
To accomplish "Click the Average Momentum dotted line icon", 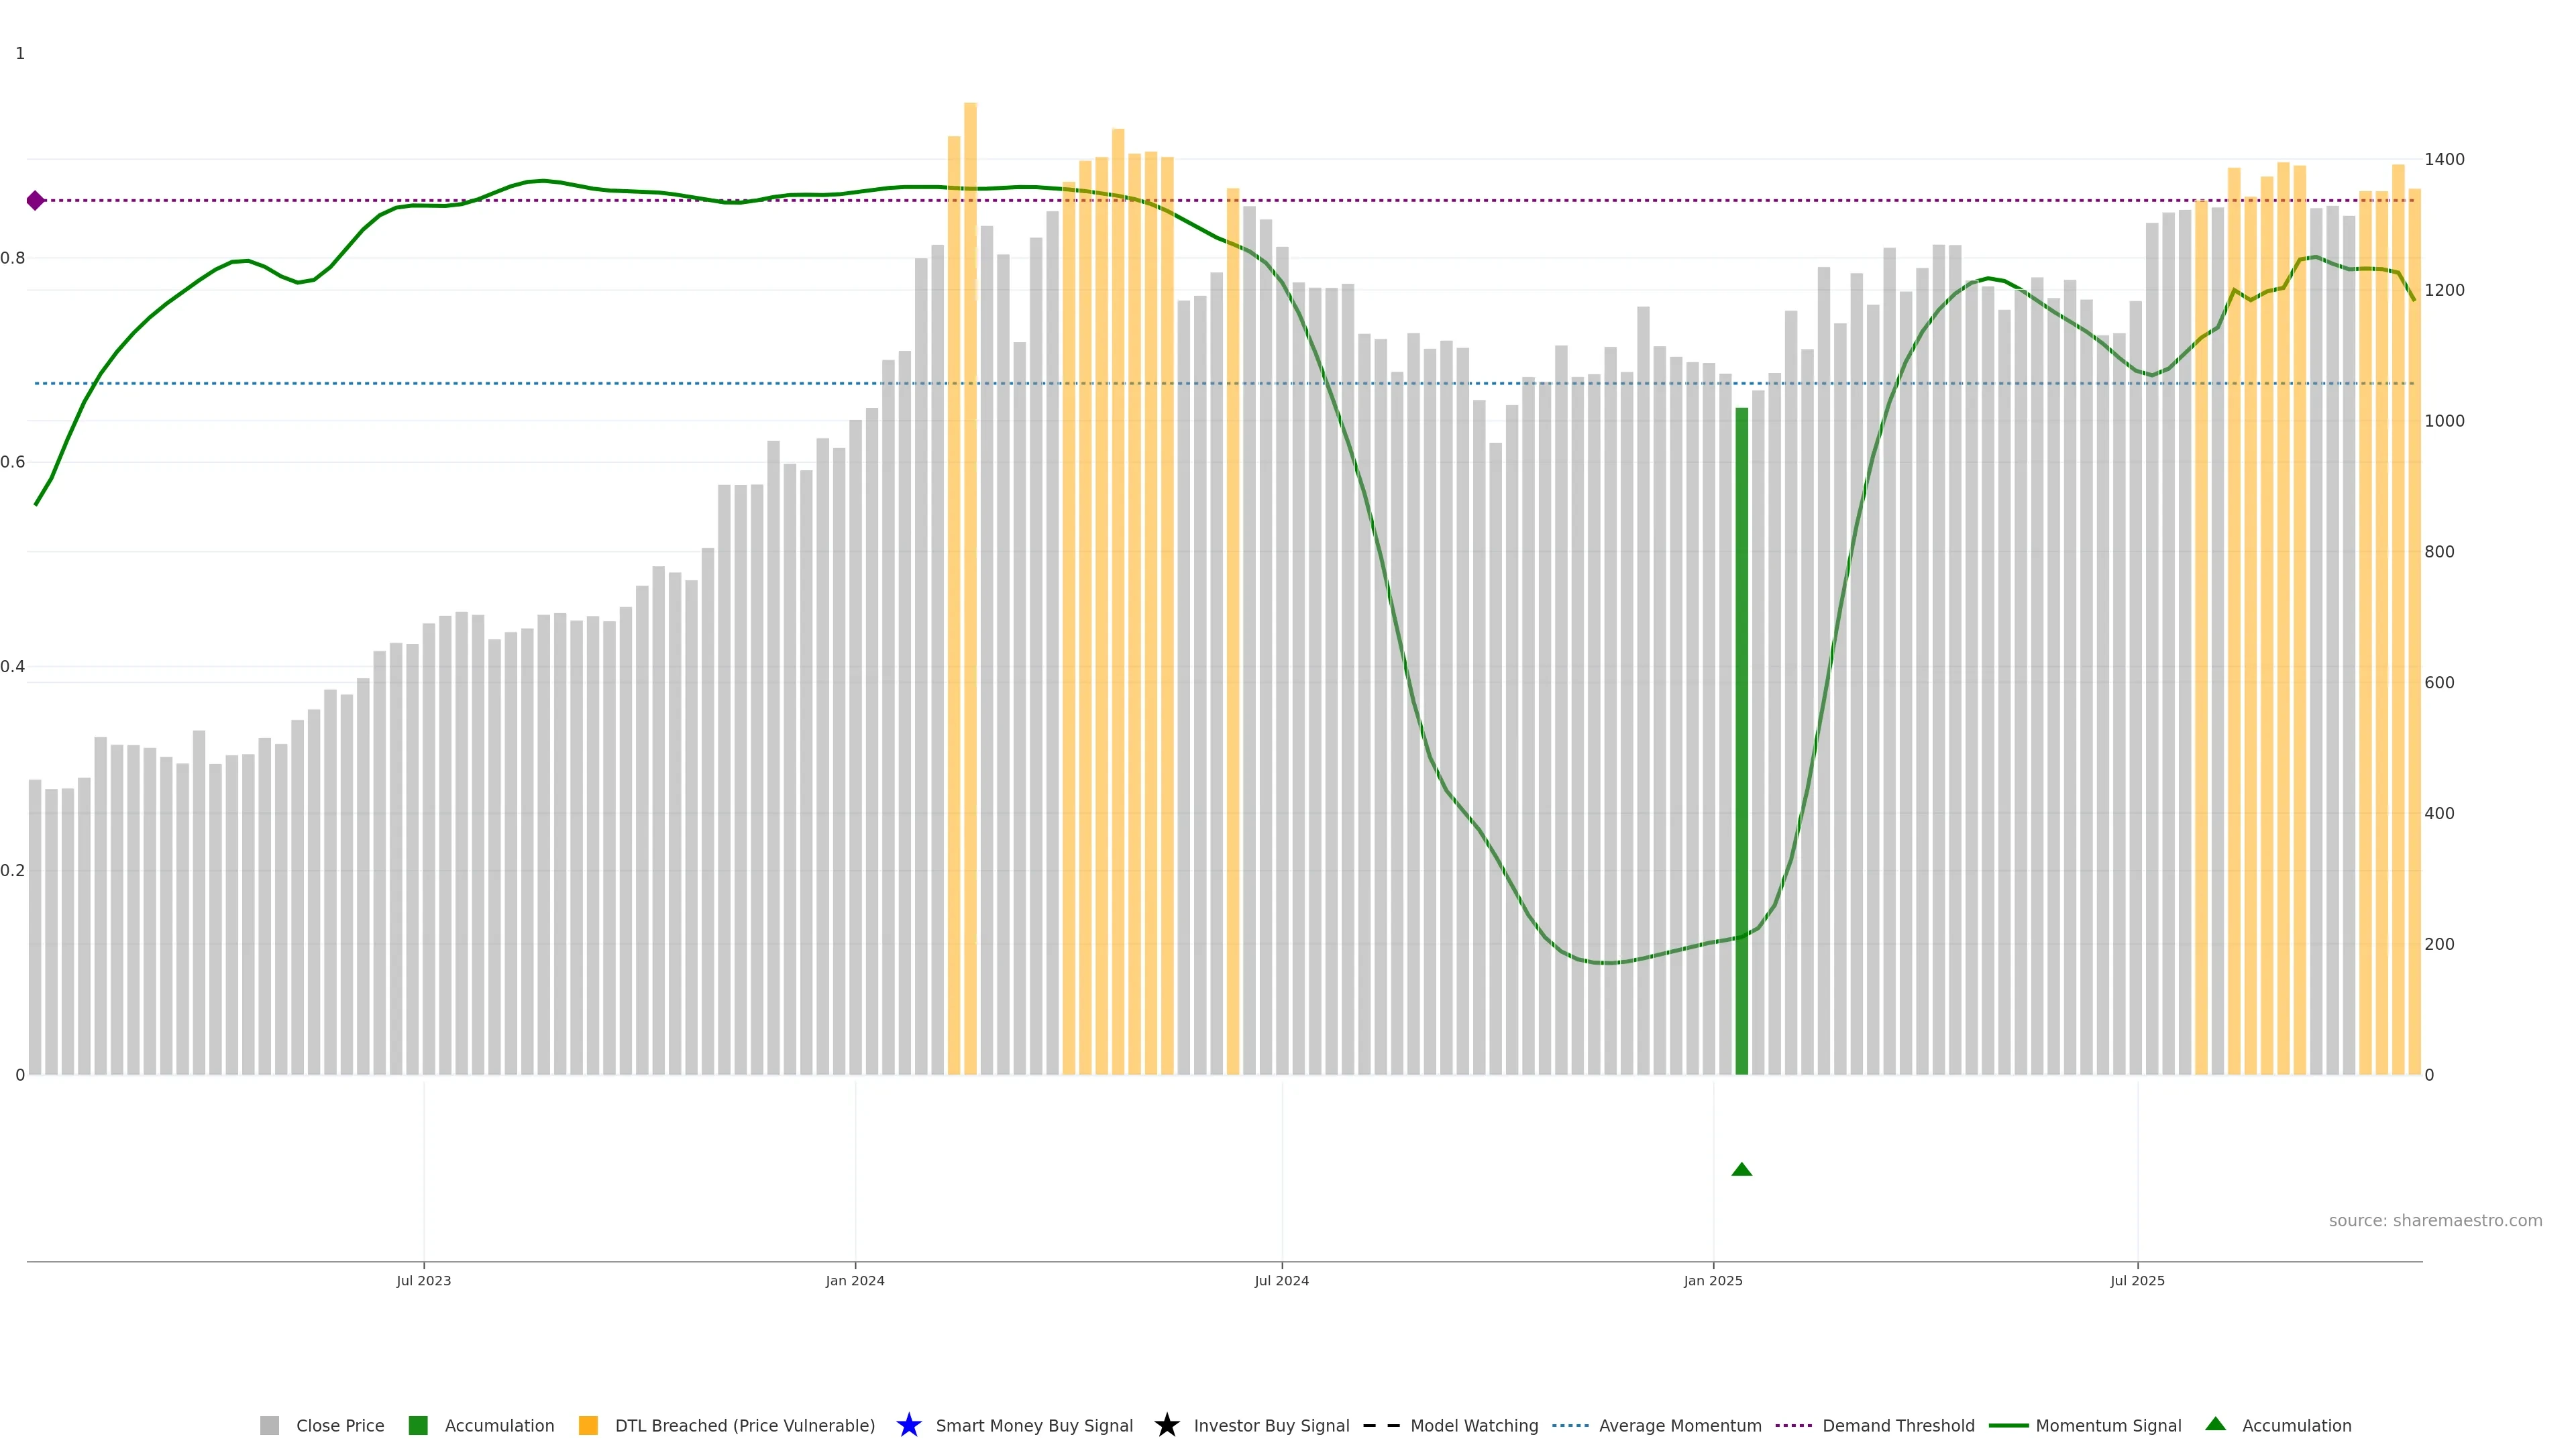I will pyautogui.click(x=1570, y=1425).
